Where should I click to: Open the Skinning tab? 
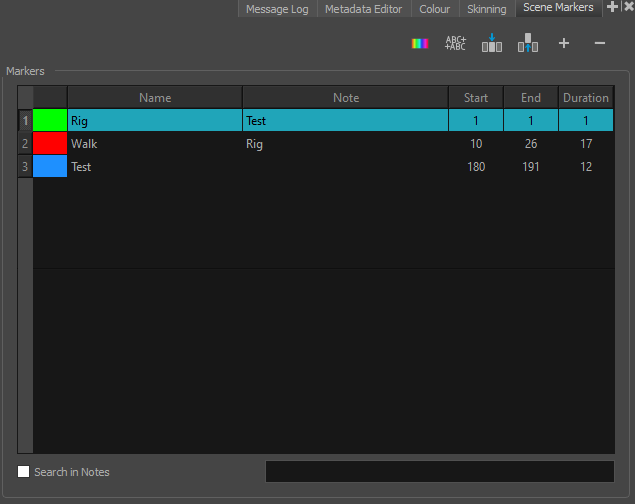[487, 9]
